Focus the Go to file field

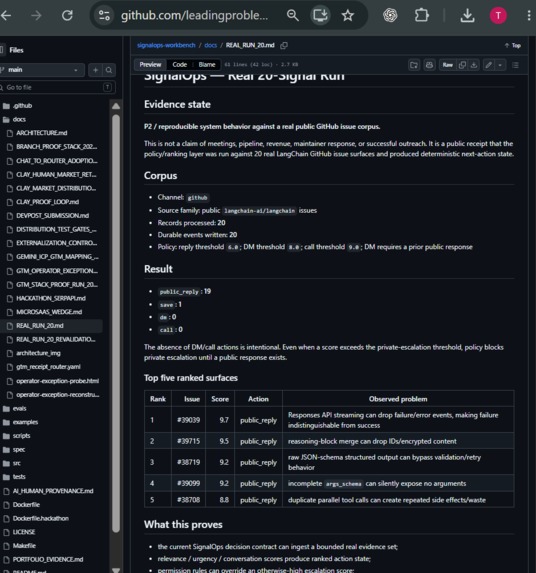pos(57,87)
